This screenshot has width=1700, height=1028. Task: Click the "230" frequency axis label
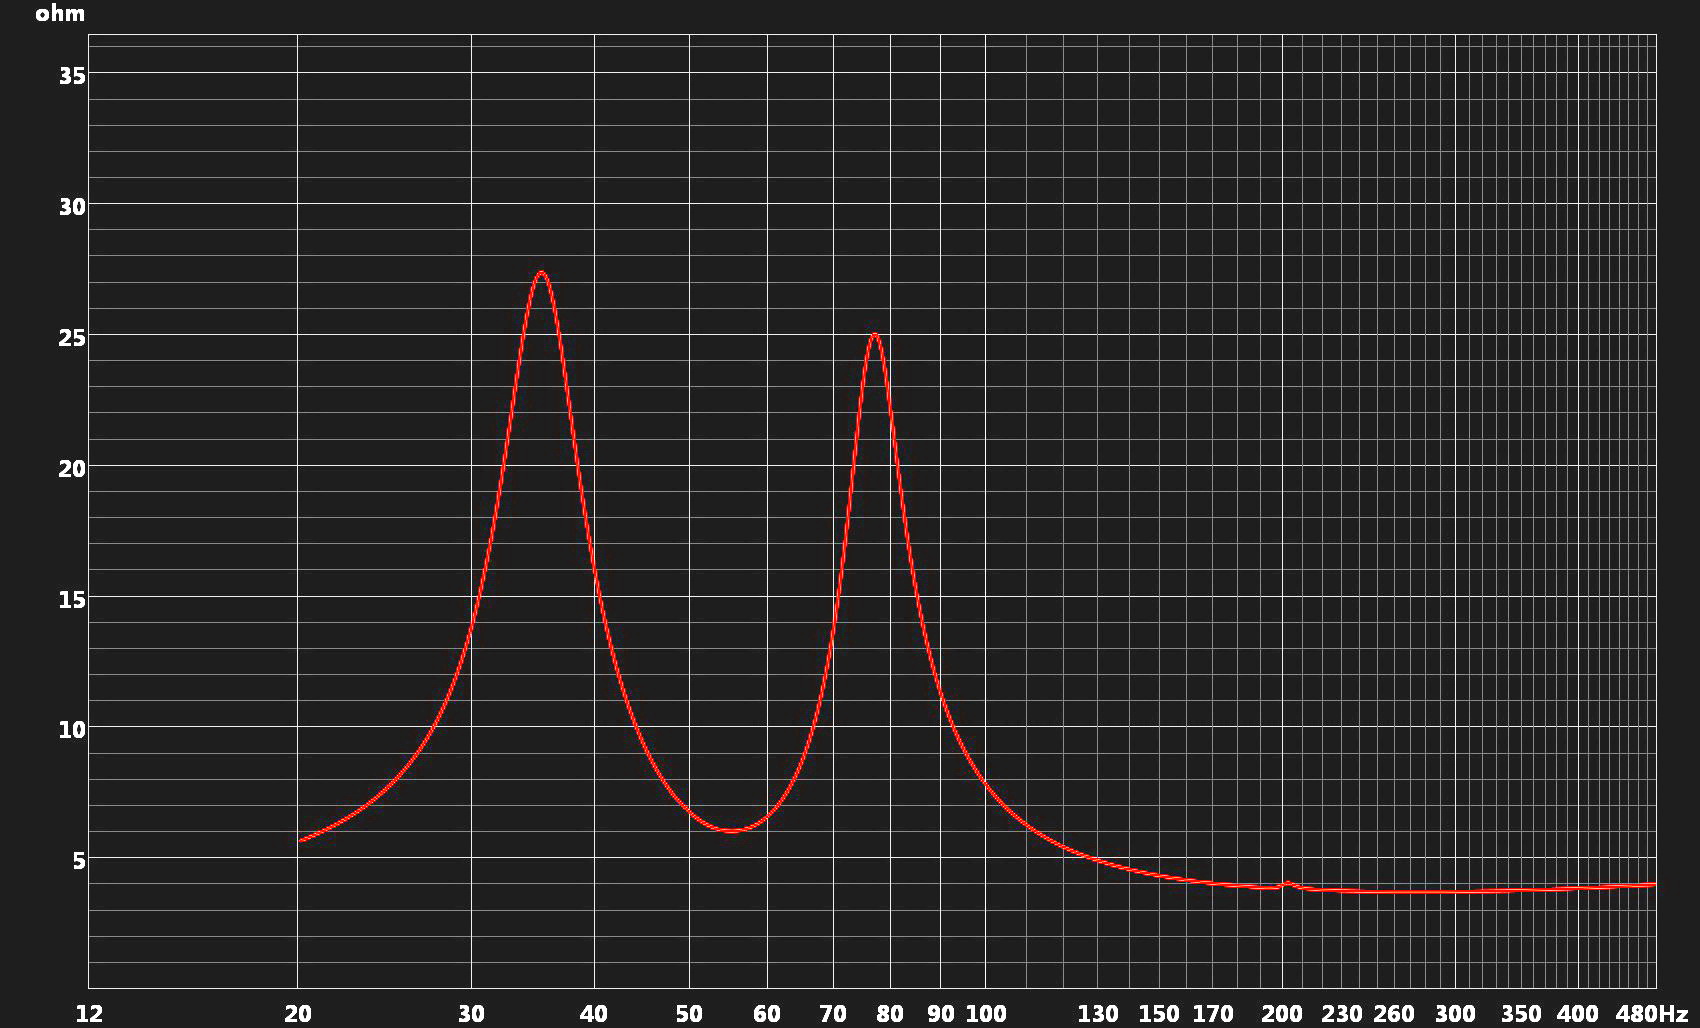click(1342, 1014)
